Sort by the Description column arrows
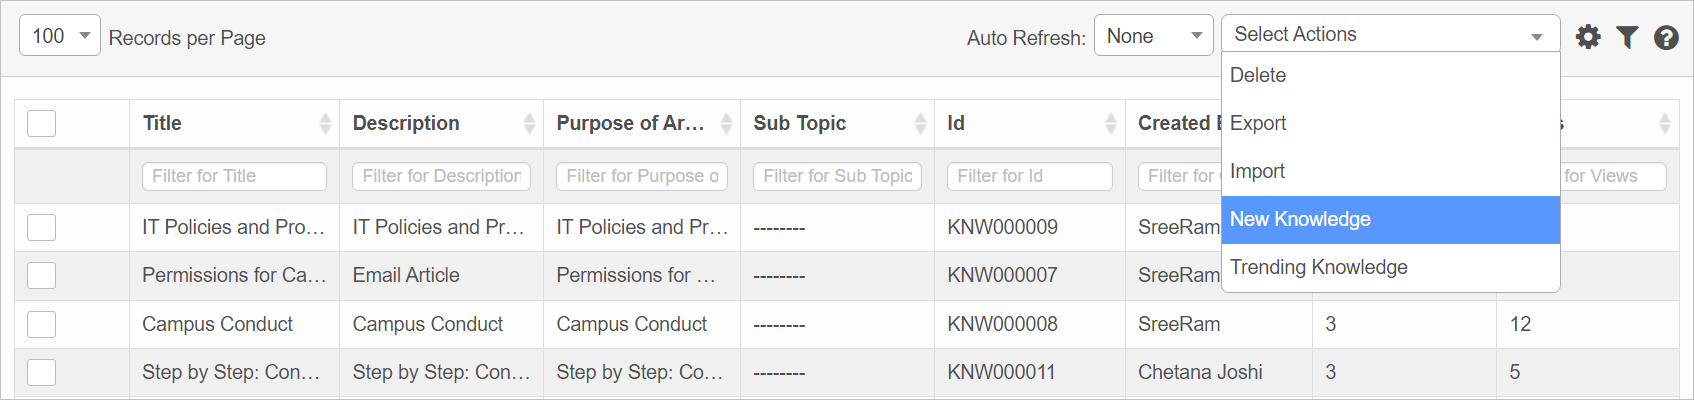Image resolution: width=1694 pixels, height=400 pixels. click(x=529, y=123)
